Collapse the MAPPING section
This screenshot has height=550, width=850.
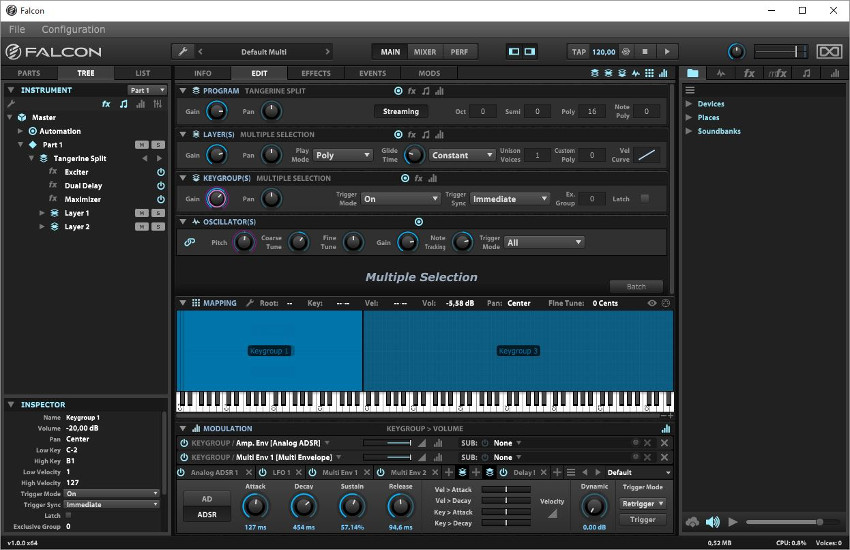point(183,303)
